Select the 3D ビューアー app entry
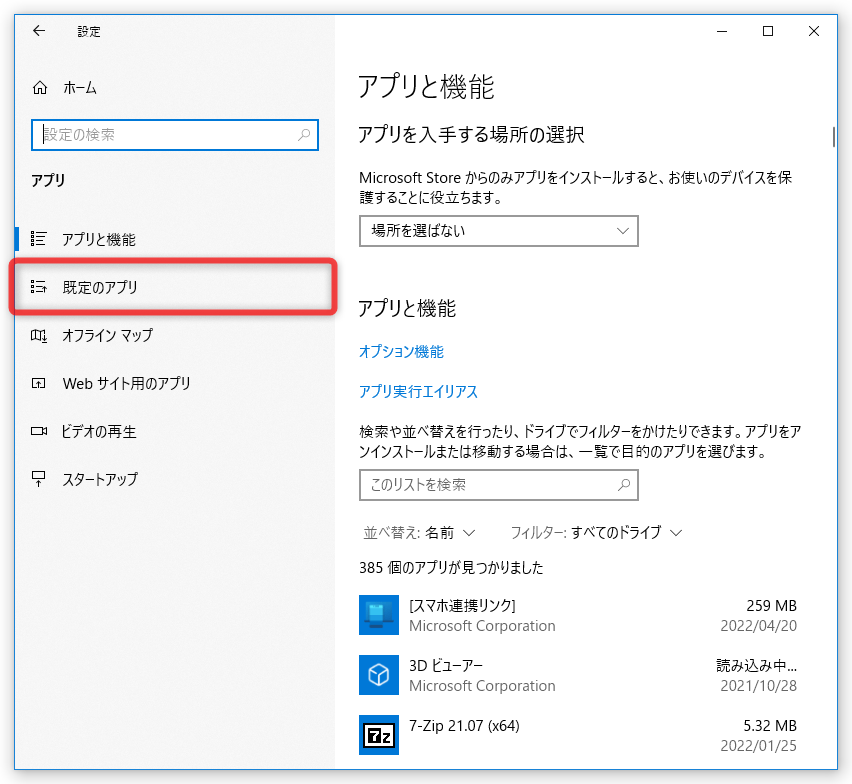This screenshot has width=852, height=784. [x=578, y=675]
